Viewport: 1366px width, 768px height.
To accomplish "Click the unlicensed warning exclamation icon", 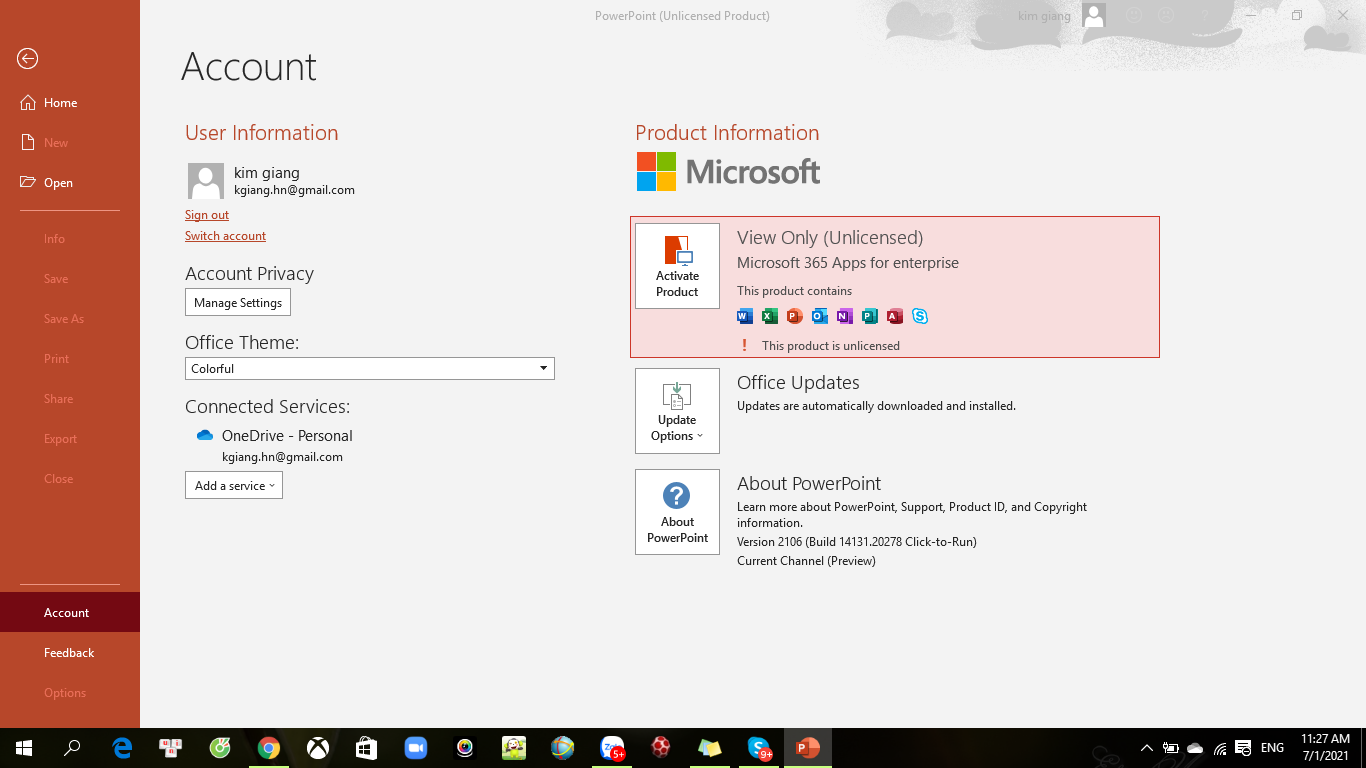I will (x=744, y=345).
